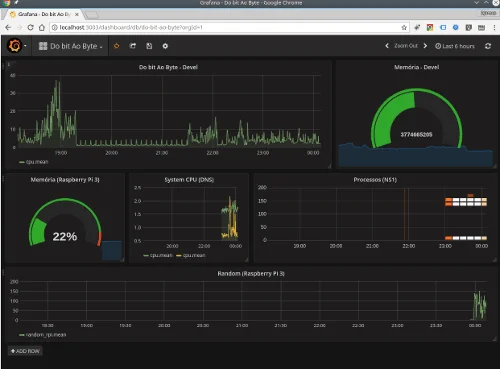The image size is (500, 369).
Task: Star the dashboard as a favorite
Action: (116, 46)
